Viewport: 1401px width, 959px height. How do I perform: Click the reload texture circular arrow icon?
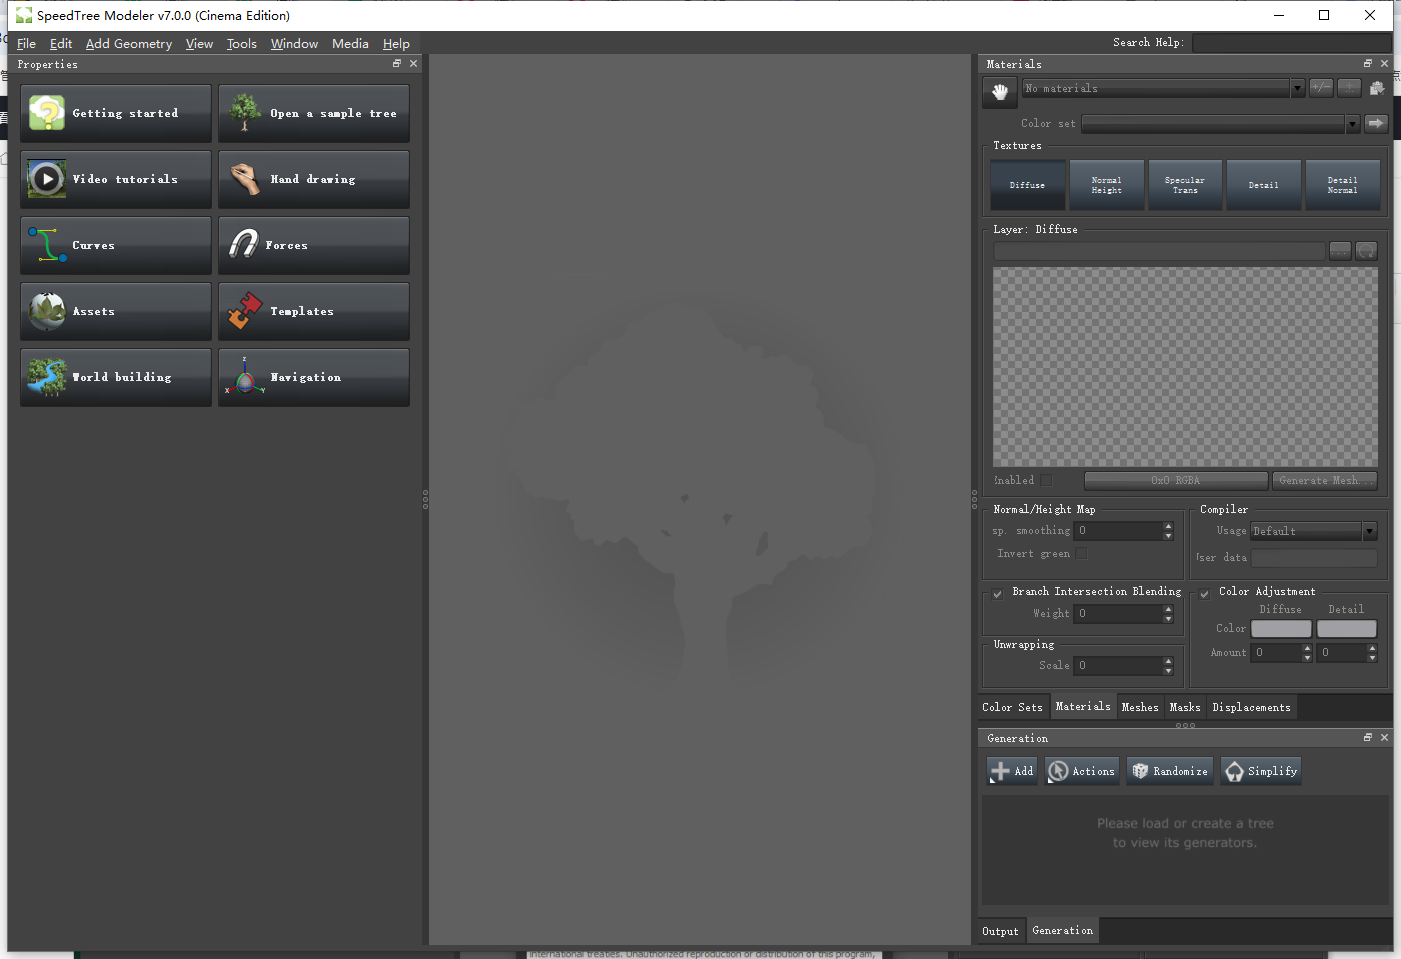[x=1366, y=251]
